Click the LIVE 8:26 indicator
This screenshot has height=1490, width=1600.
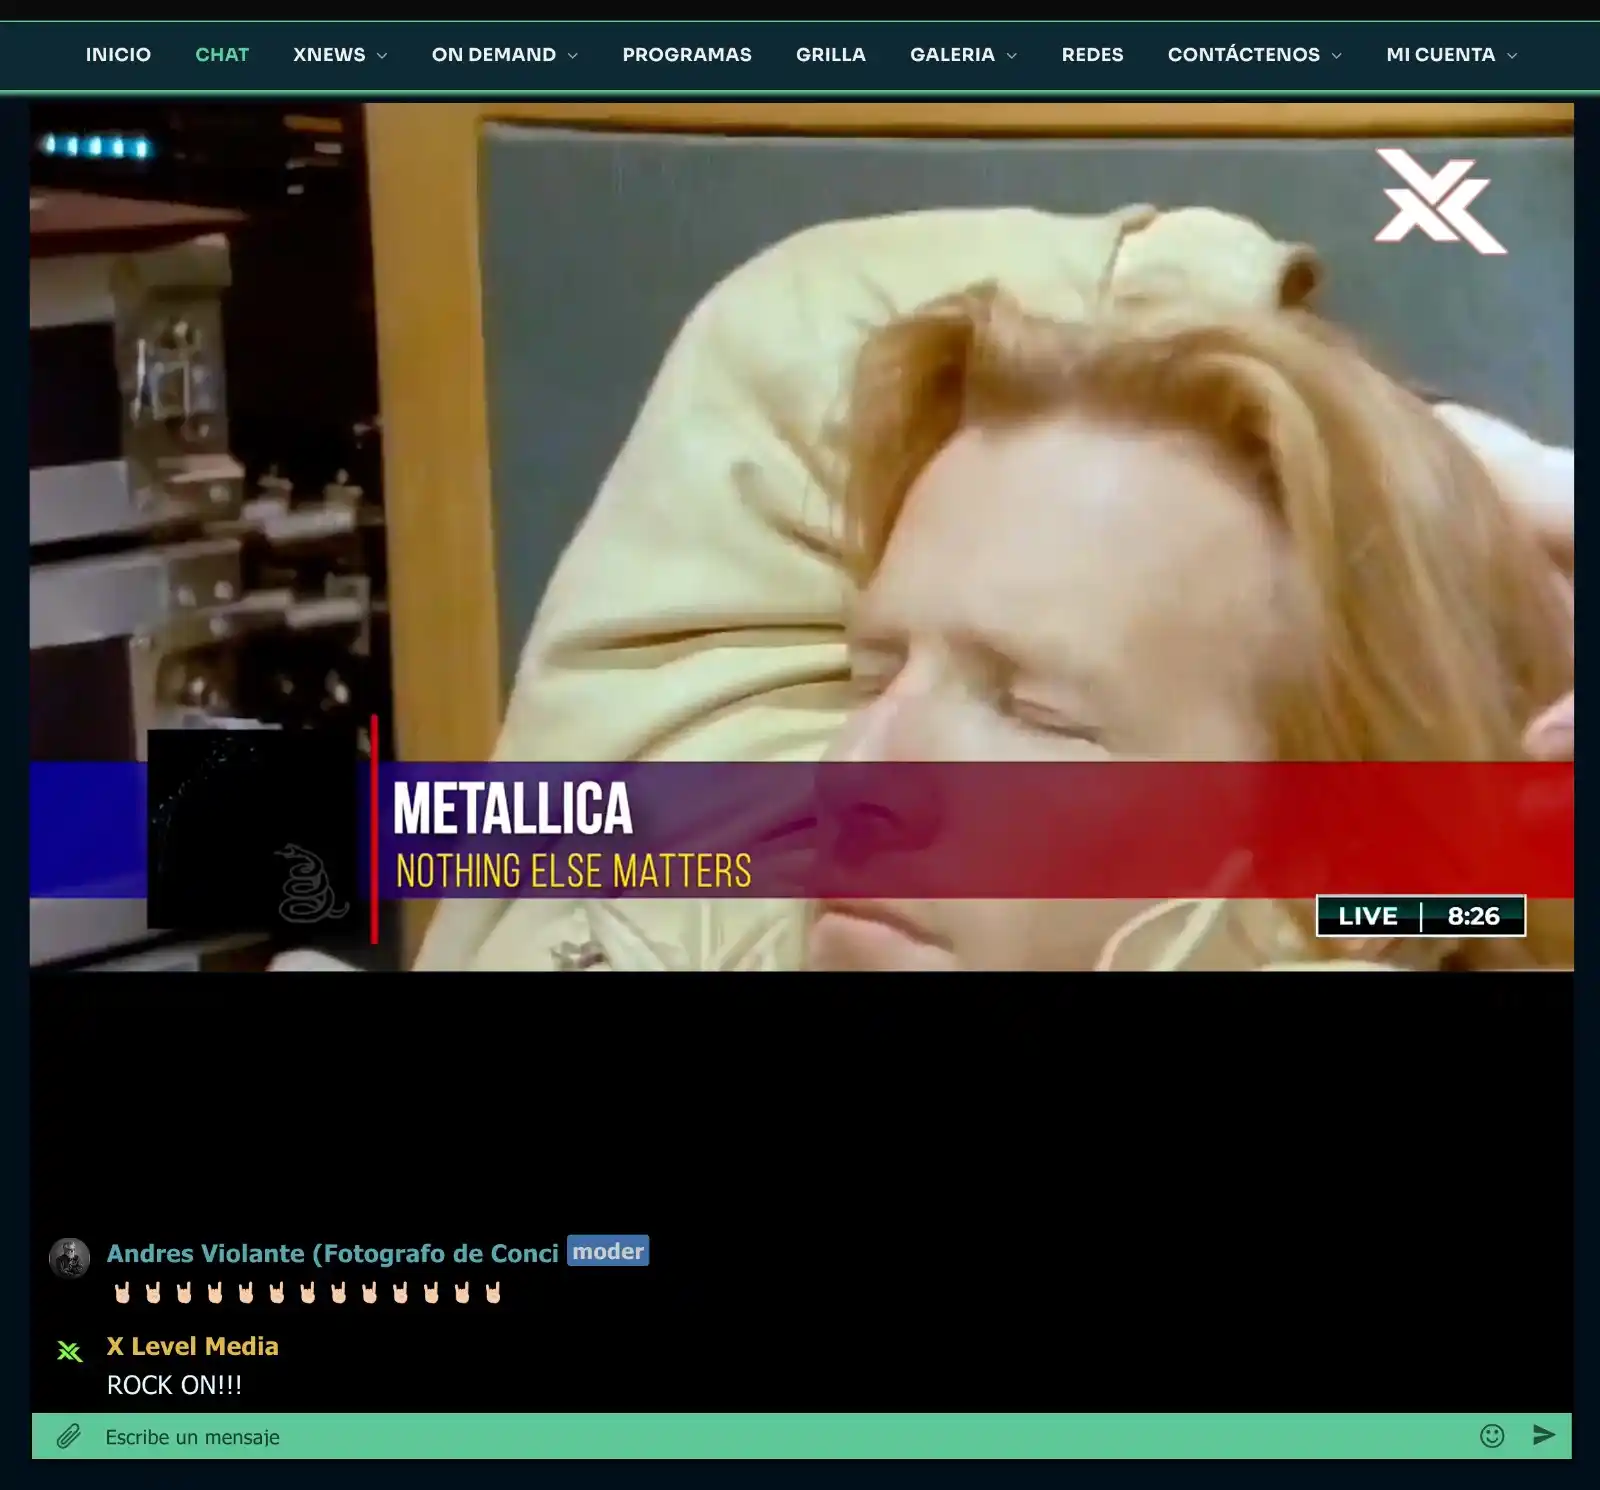coord(1421,916)
